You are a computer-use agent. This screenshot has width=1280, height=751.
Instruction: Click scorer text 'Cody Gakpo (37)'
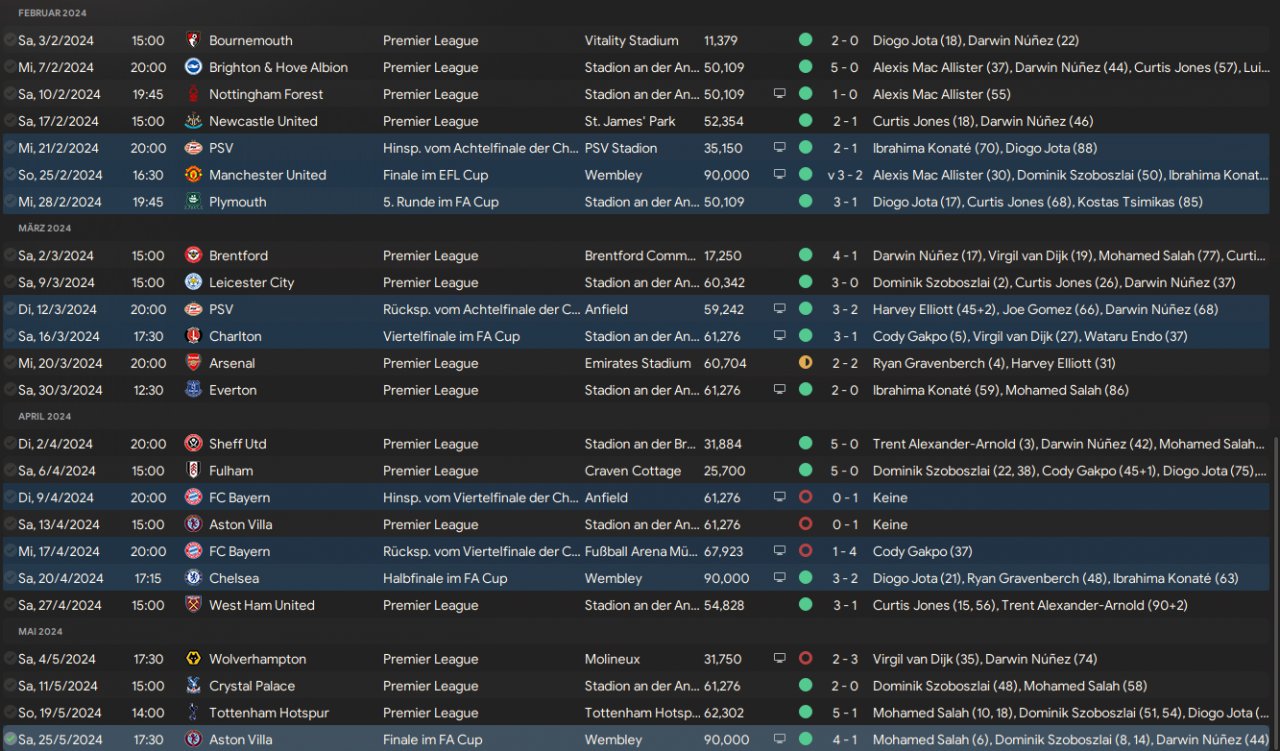click(x=923, y=552)
